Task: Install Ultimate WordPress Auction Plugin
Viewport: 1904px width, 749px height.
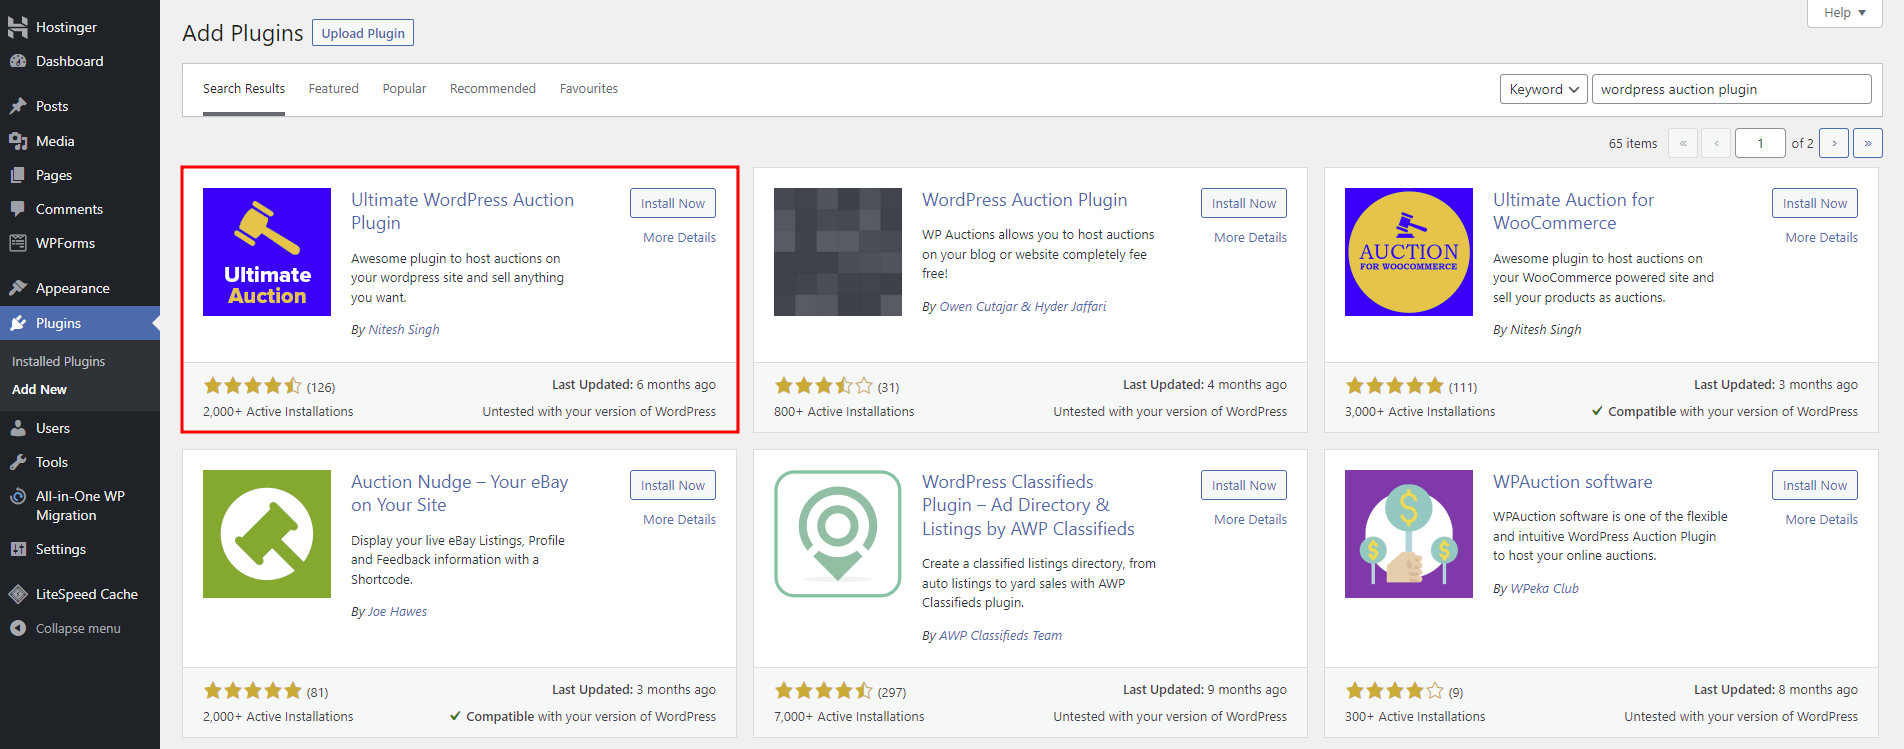Action: point(672,203)
